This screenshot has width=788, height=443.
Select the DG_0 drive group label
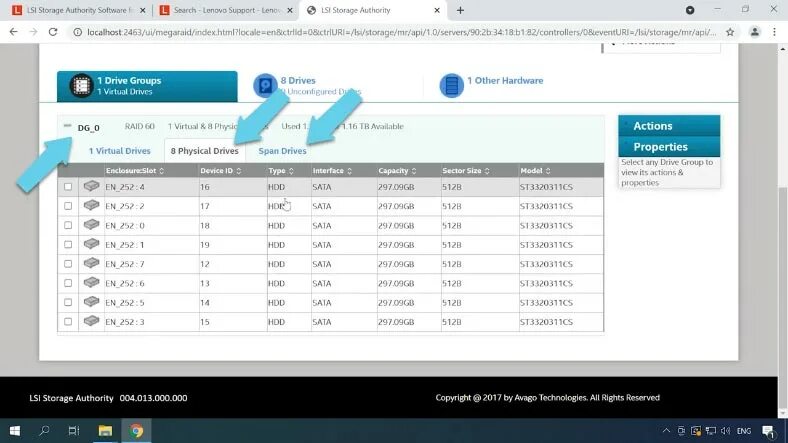(88, 128)
